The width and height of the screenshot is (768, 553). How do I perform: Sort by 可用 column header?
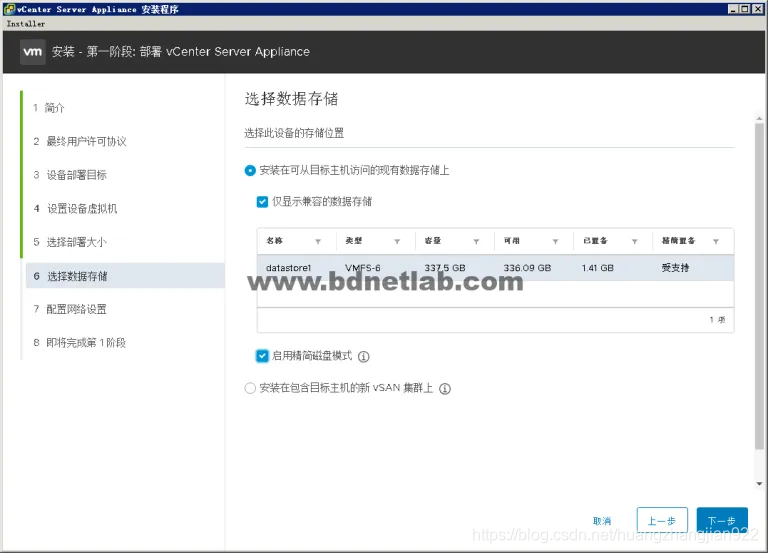tap(512, 241)
